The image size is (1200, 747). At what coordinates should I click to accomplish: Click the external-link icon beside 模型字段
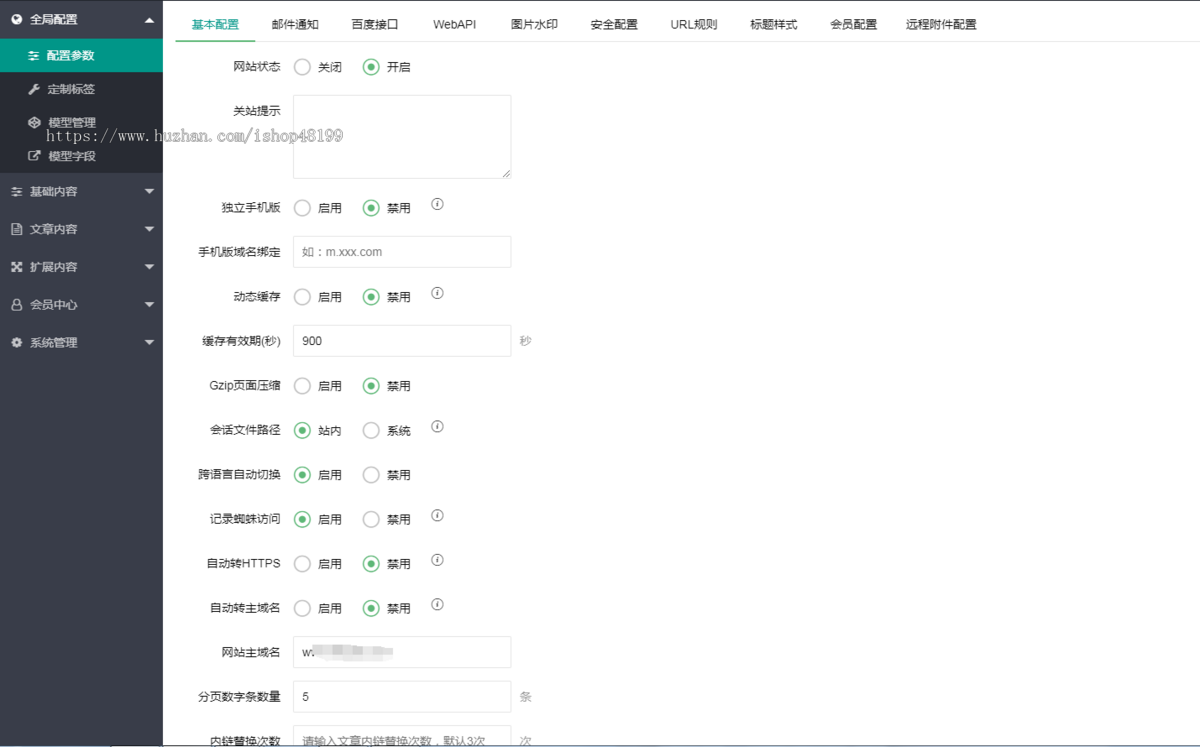[x=34, y=156]
